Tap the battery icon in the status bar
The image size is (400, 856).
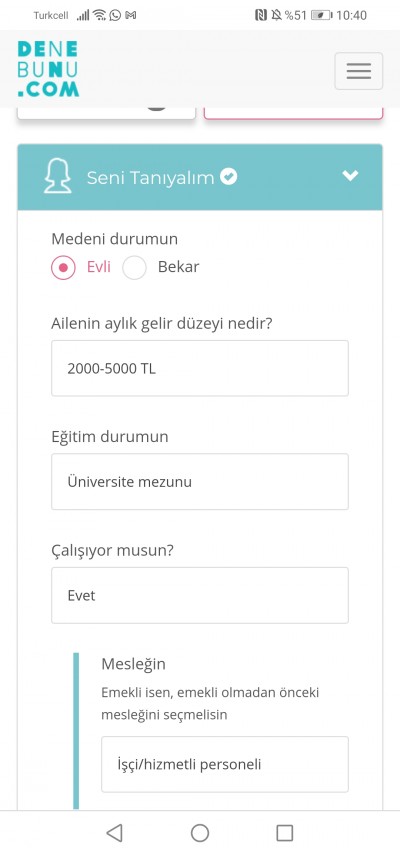coord(321,15)
